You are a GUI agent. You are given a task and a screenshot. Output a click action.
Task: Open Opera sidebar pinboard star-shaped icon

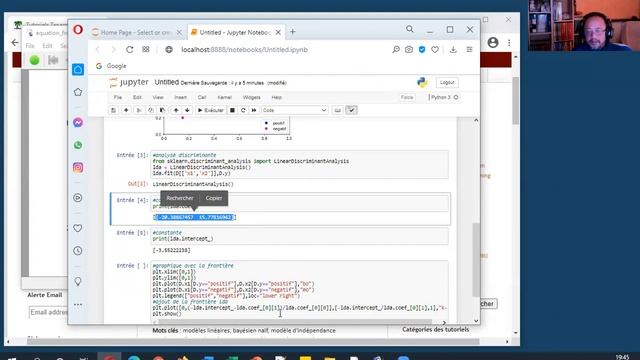pos(78,92)
